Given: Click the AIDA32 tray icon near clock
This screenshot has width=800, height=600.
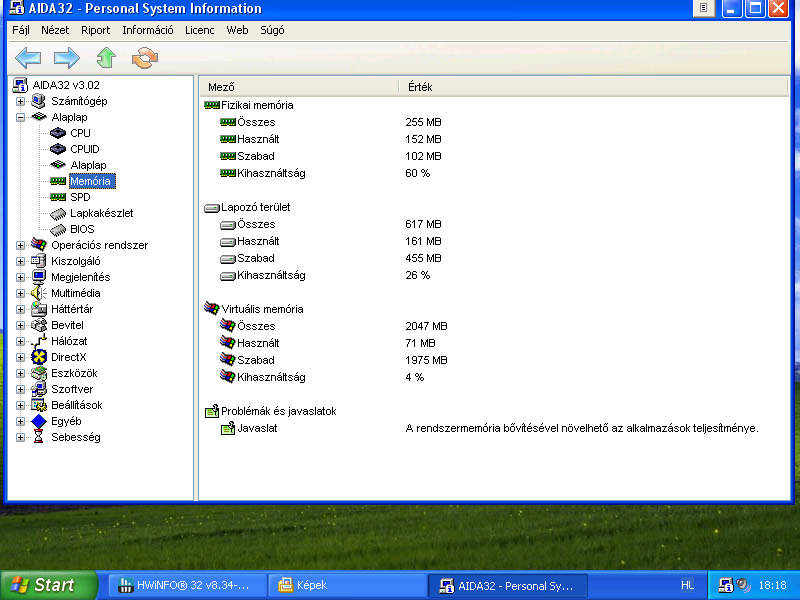Looking at the screenshot, I should 725,585.
